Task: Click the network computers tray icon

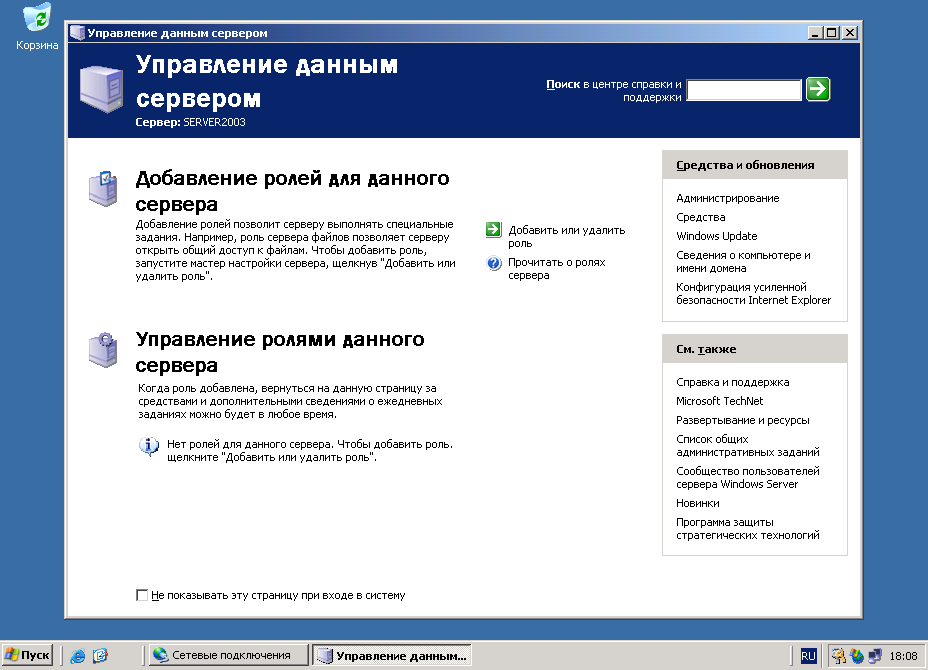Action: coord(875,656)
